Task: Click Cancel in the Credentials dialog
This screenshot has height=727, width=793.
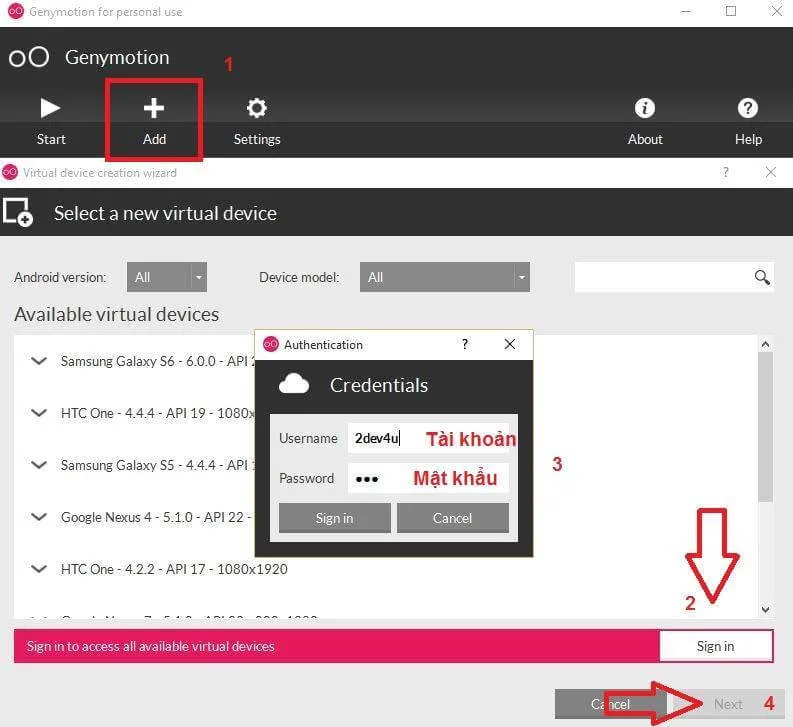Action: (453, 518)
